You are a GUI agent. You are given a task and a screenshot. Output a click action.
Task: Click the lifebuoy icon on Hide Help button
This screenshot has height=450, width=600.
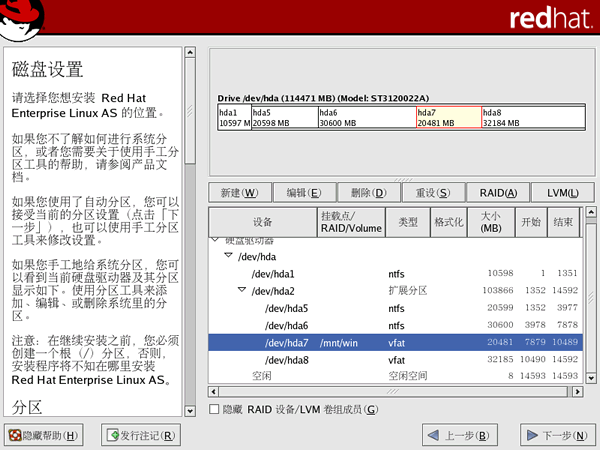point(15,435)
